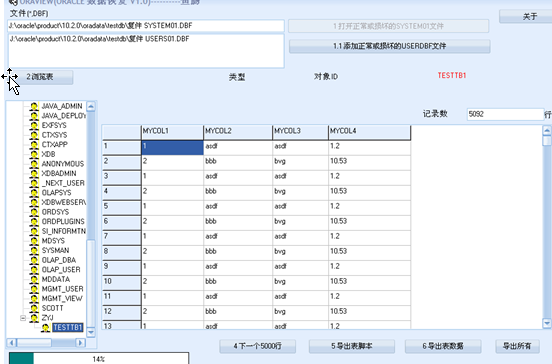Click the MYCOL3 cell in row 6
The height and width of the screenshot is (364, 552).
300,222
